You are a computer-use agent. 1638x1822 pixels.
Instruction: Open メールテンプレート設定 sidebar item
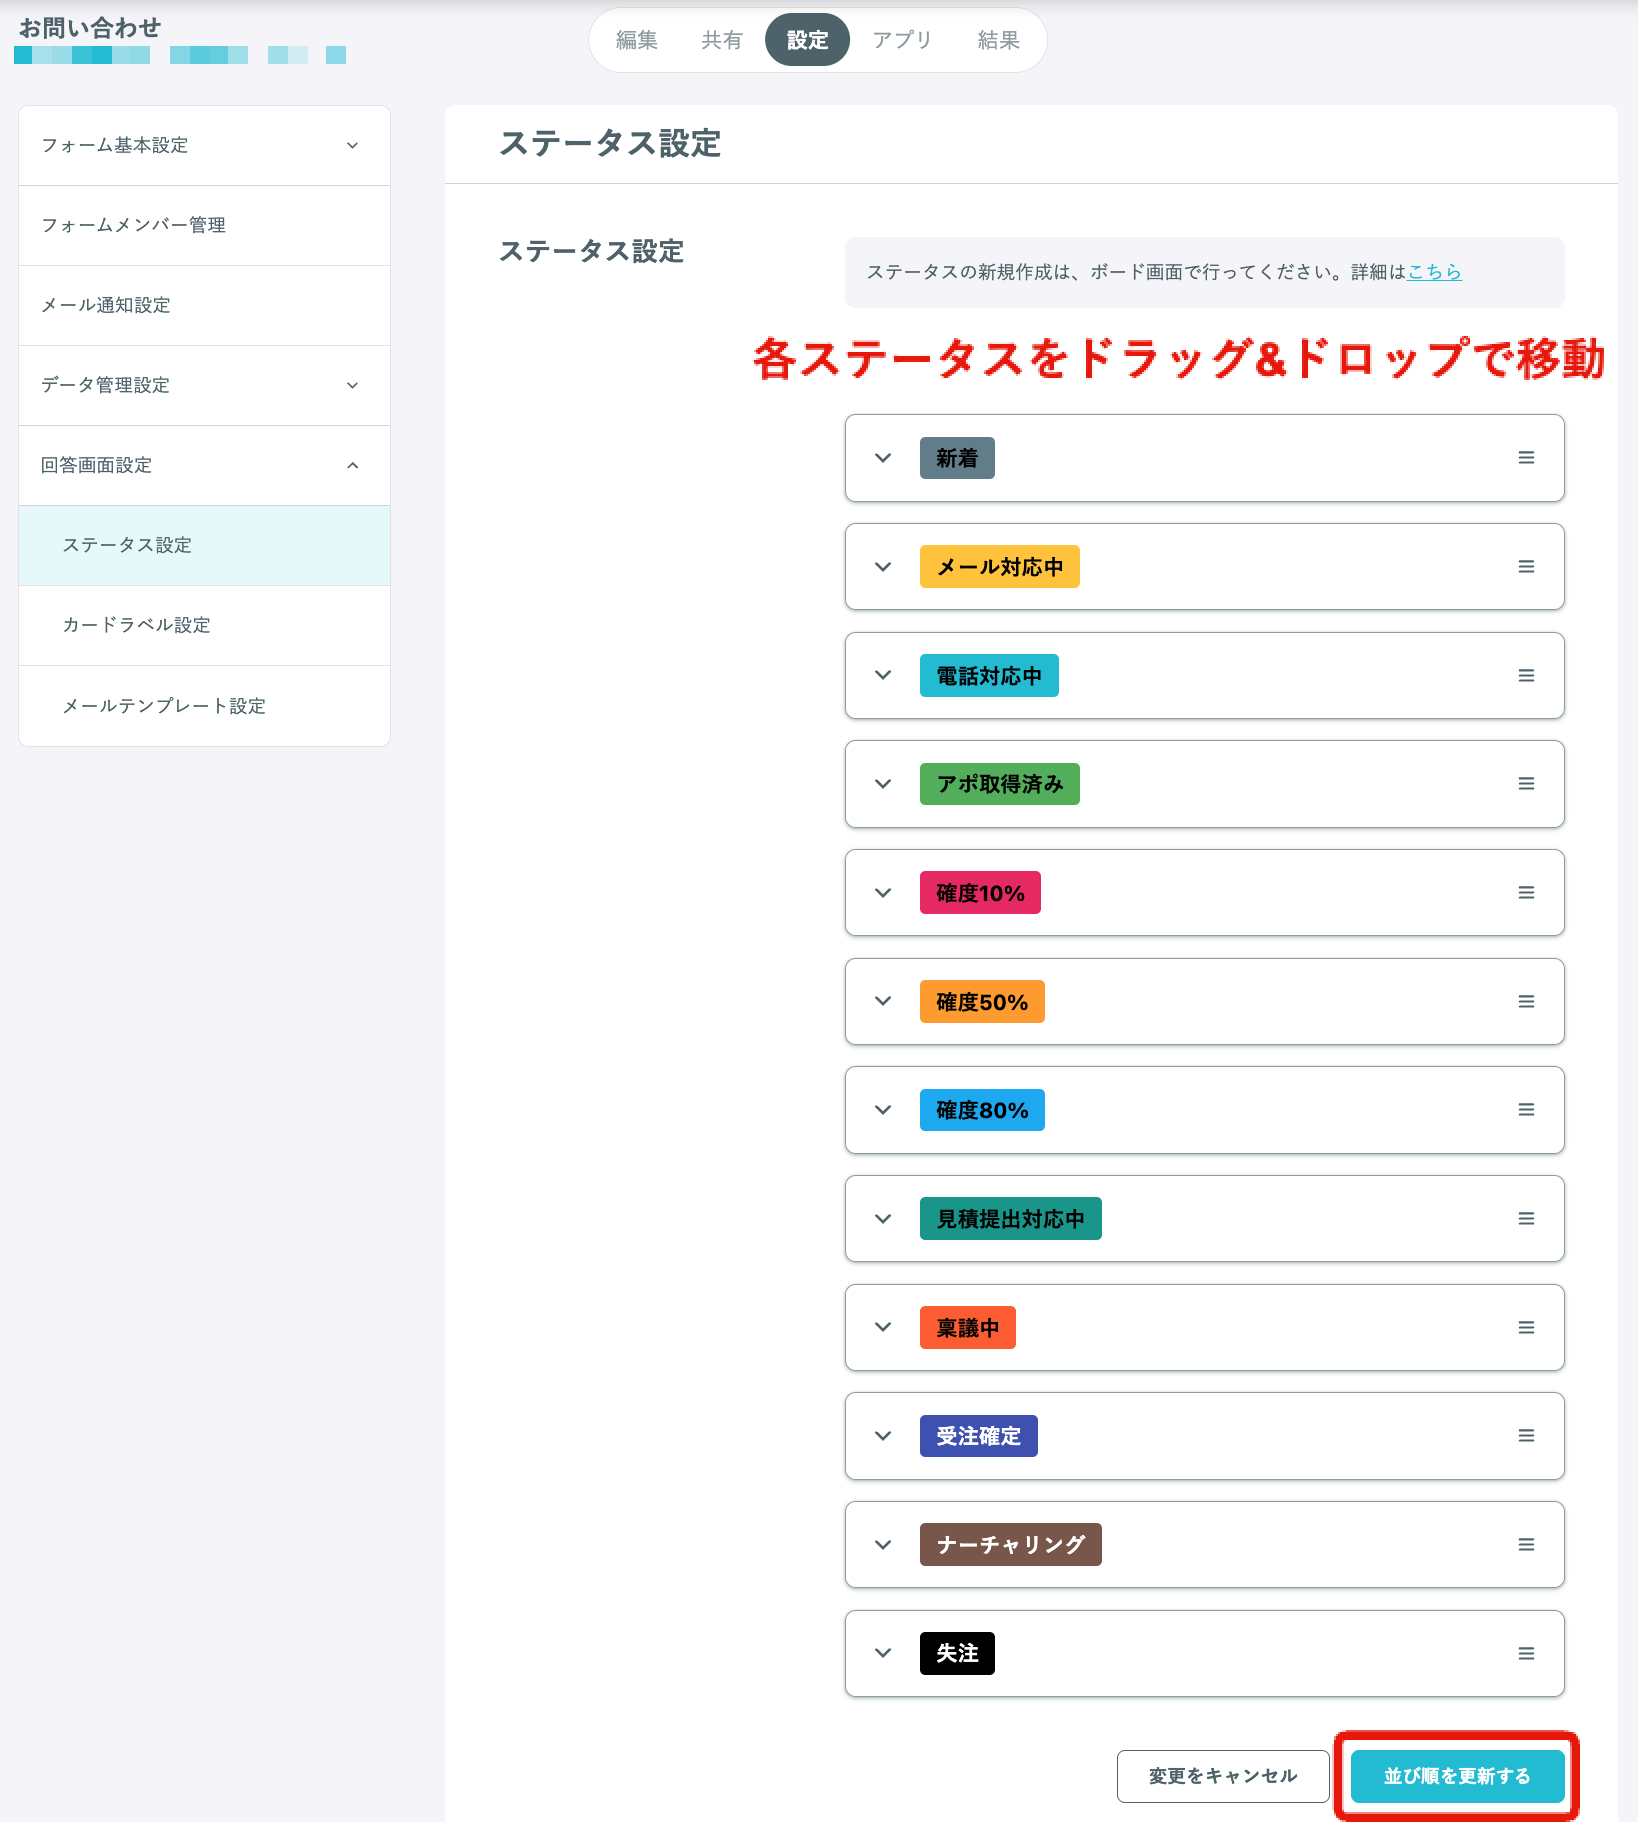tap(204, 706)
